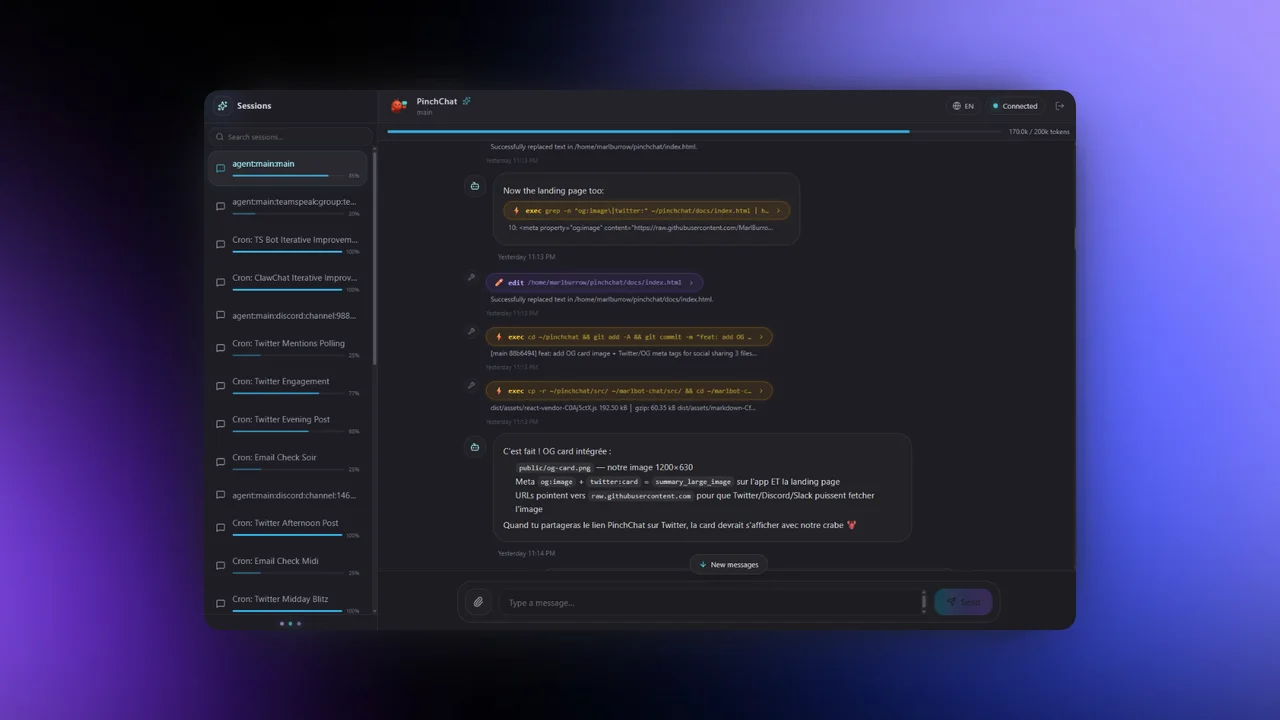
Task: Click the wrench icon beside the edit index.html block
Action: point(471,278)
